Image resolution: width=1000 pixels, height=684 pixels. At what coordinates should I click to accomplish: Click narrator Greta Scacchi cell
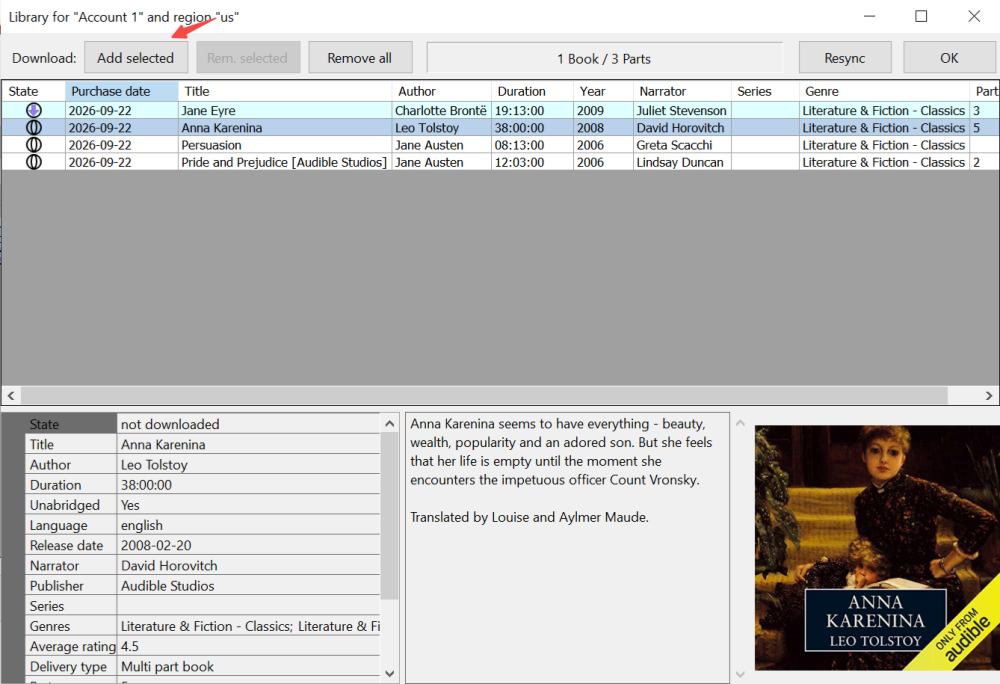click(x=682, y=145)
